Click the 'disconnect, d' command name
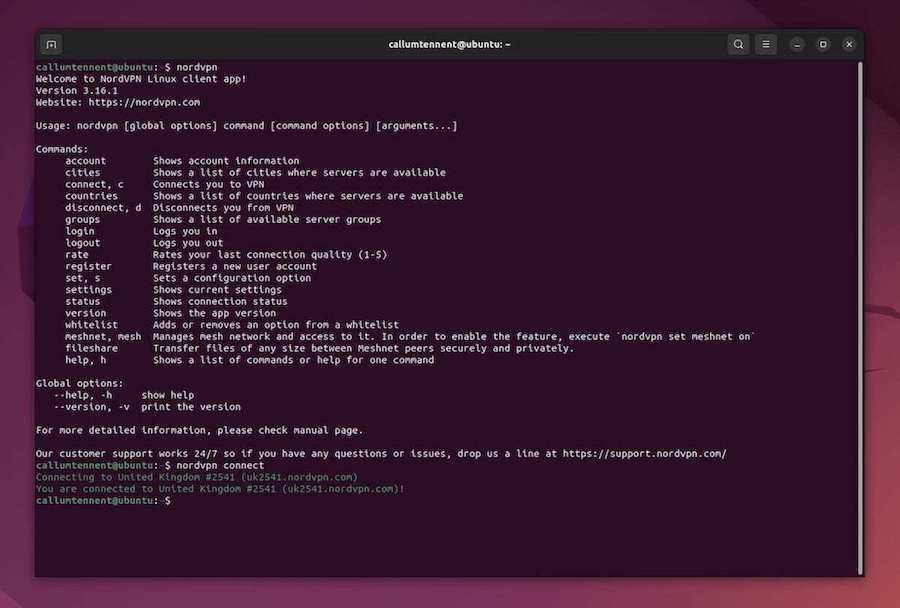The image size is (900, 608). pos(103,208)
